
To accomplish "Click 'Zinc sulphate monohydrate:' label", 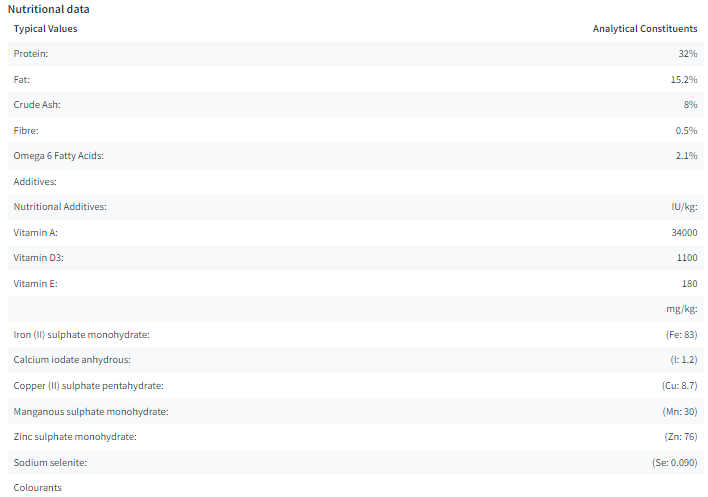I will pos(75,437).
